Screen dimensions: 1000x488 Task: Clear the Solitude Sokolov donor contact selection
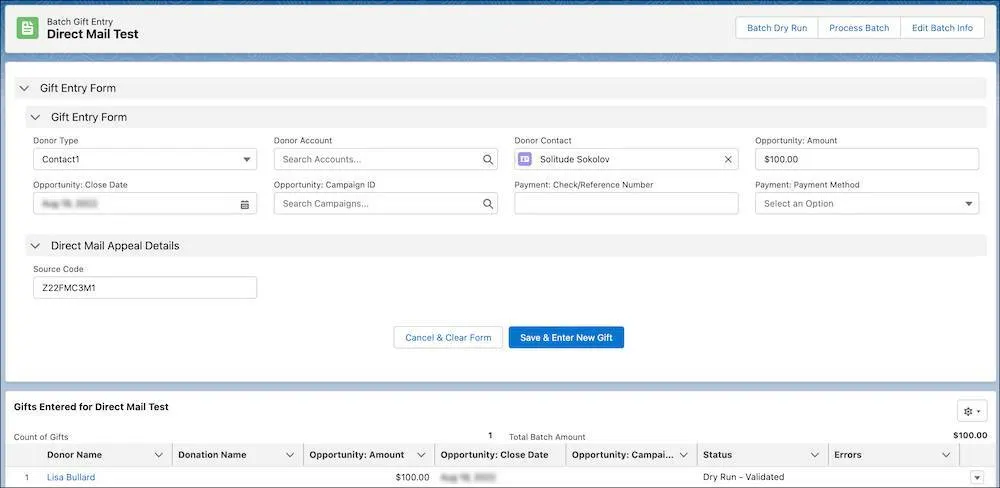click(728, 159)
